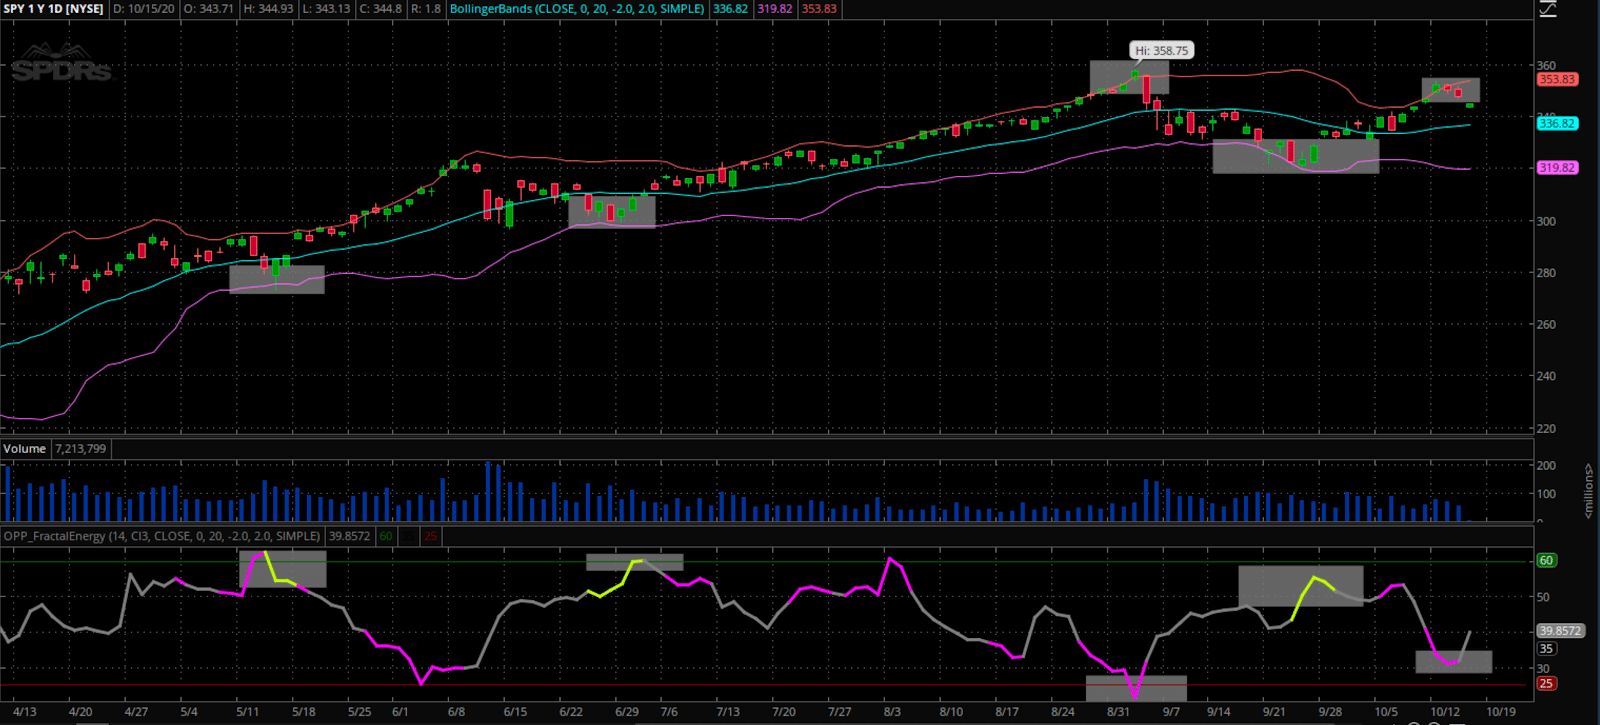The width and height of the screenshot is (1600, 725).
Task: Click the 6/29 date on time axis
Action: click(627, 712)
